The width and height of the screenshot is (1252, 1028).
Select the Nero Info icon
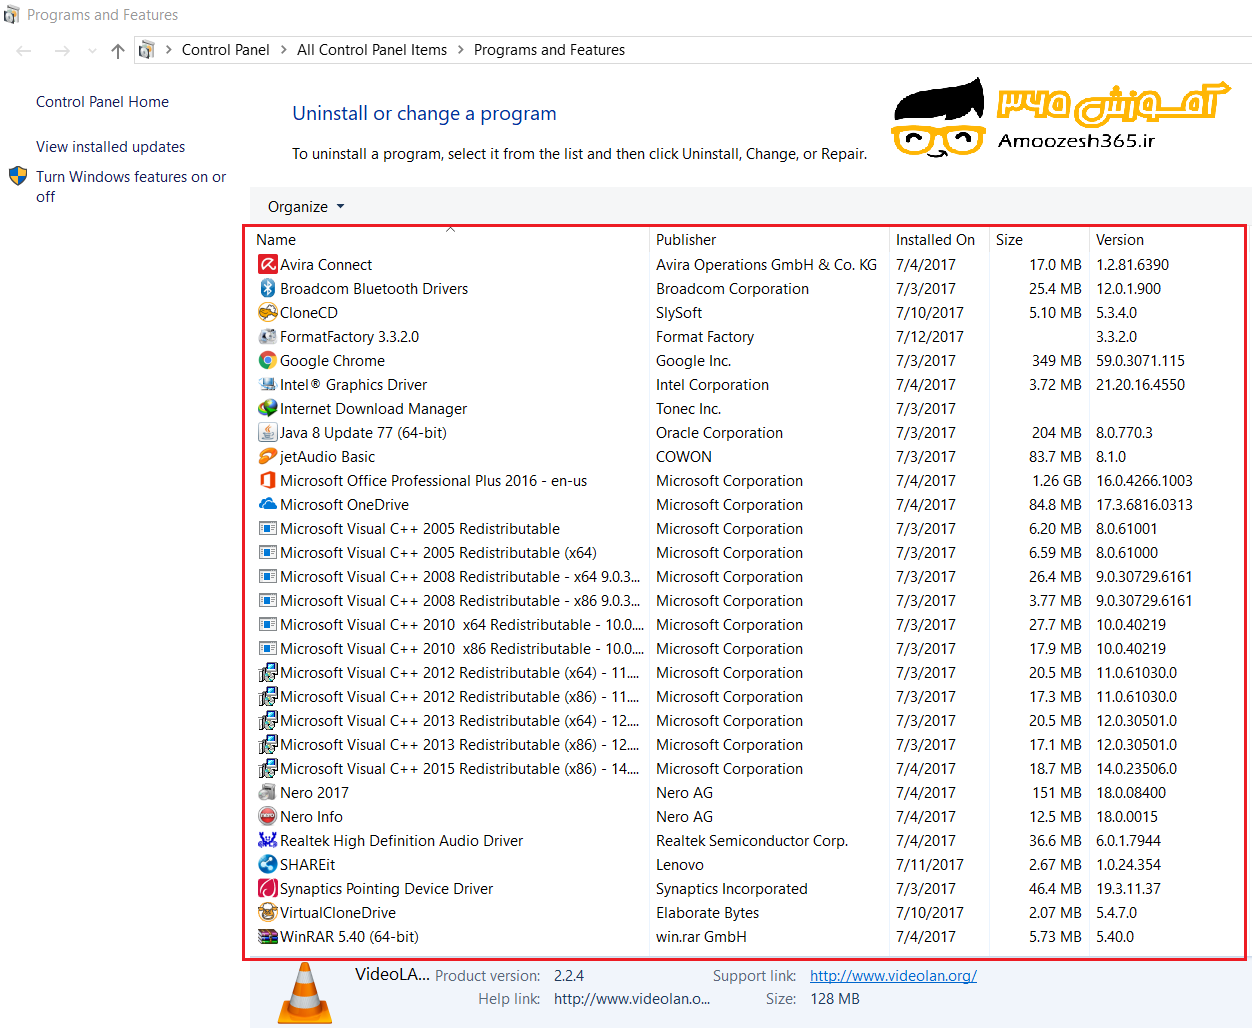[267, 816]
